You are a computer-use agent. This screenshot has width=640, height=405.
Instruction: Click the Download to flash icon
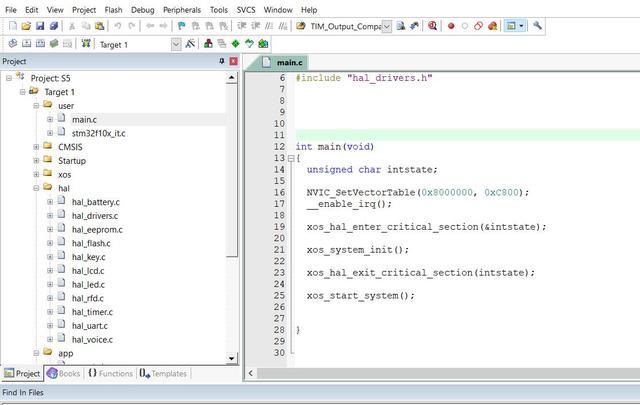pos(86,43)
